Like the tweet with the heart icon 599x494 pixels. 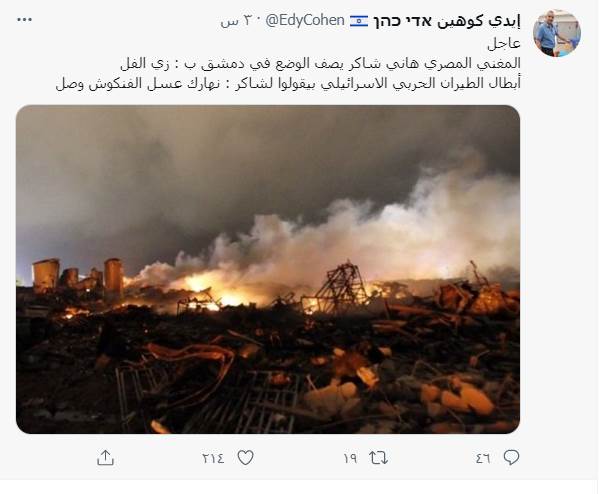(245, 457)
